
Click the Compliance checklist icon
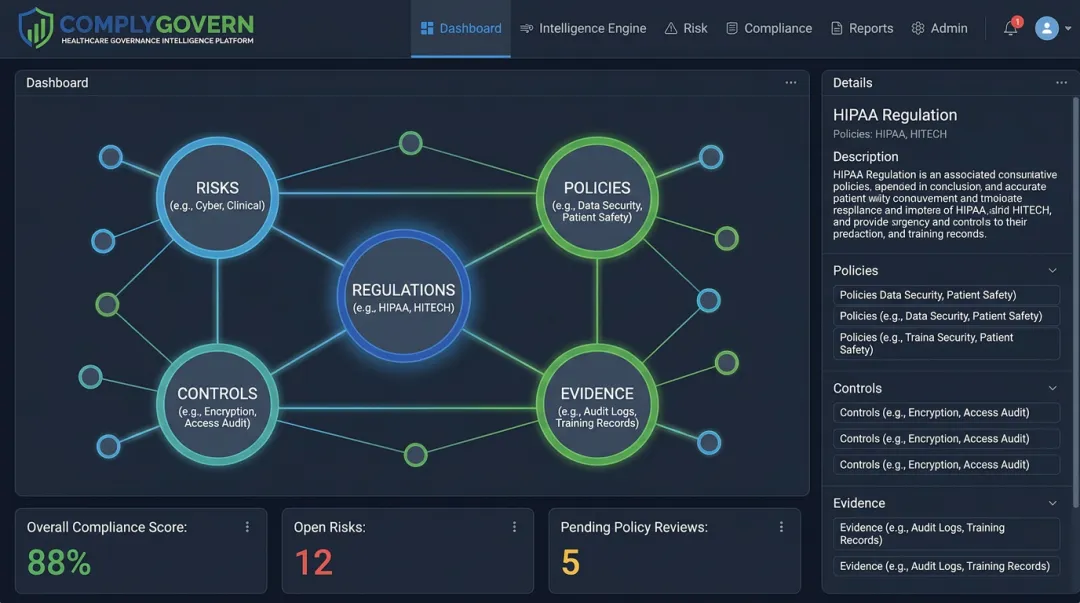[x=732, y=28]
